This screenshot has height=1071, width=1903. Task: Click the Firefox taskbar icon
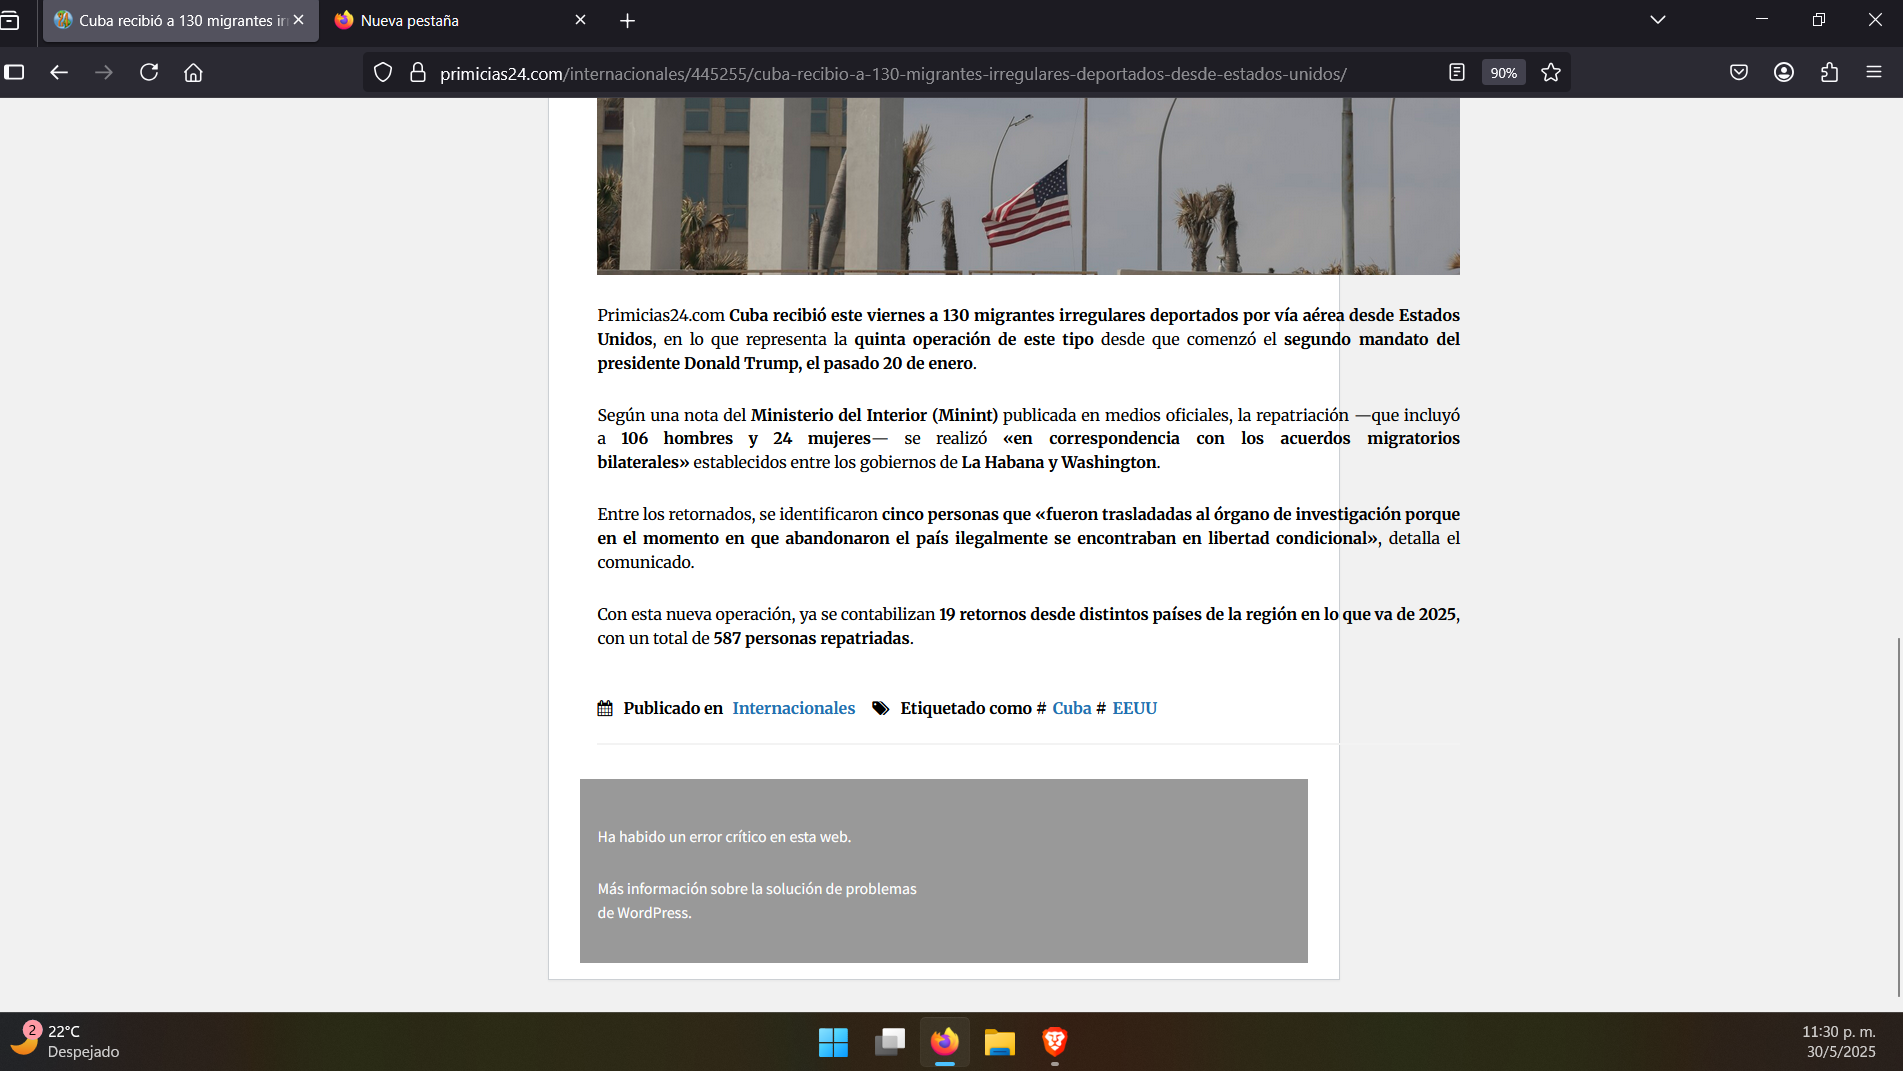(x=945, y=1042)
